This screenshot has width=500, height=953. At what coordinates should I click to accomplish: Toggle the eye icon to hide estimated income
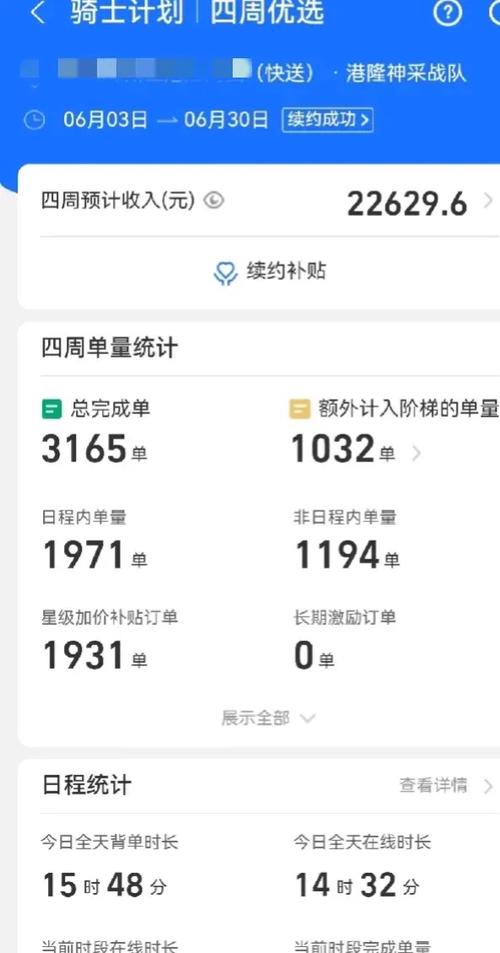click(x=213, y=201)
